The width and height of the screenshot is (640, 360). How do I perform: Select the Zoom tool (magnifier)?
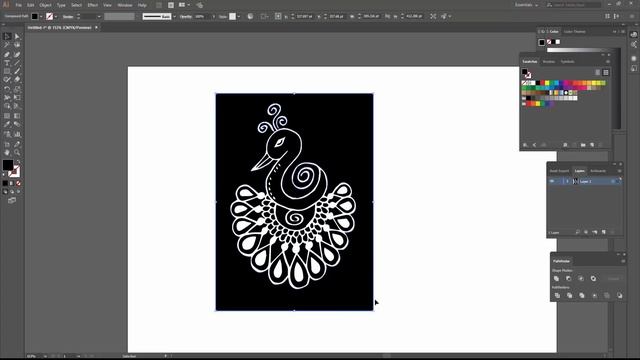[17, 153]
